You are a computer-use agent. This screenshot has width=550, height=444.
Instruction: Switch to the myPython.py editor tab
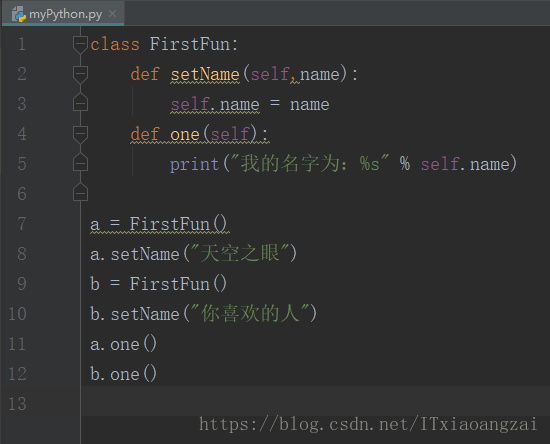click(x=63, y=14)
